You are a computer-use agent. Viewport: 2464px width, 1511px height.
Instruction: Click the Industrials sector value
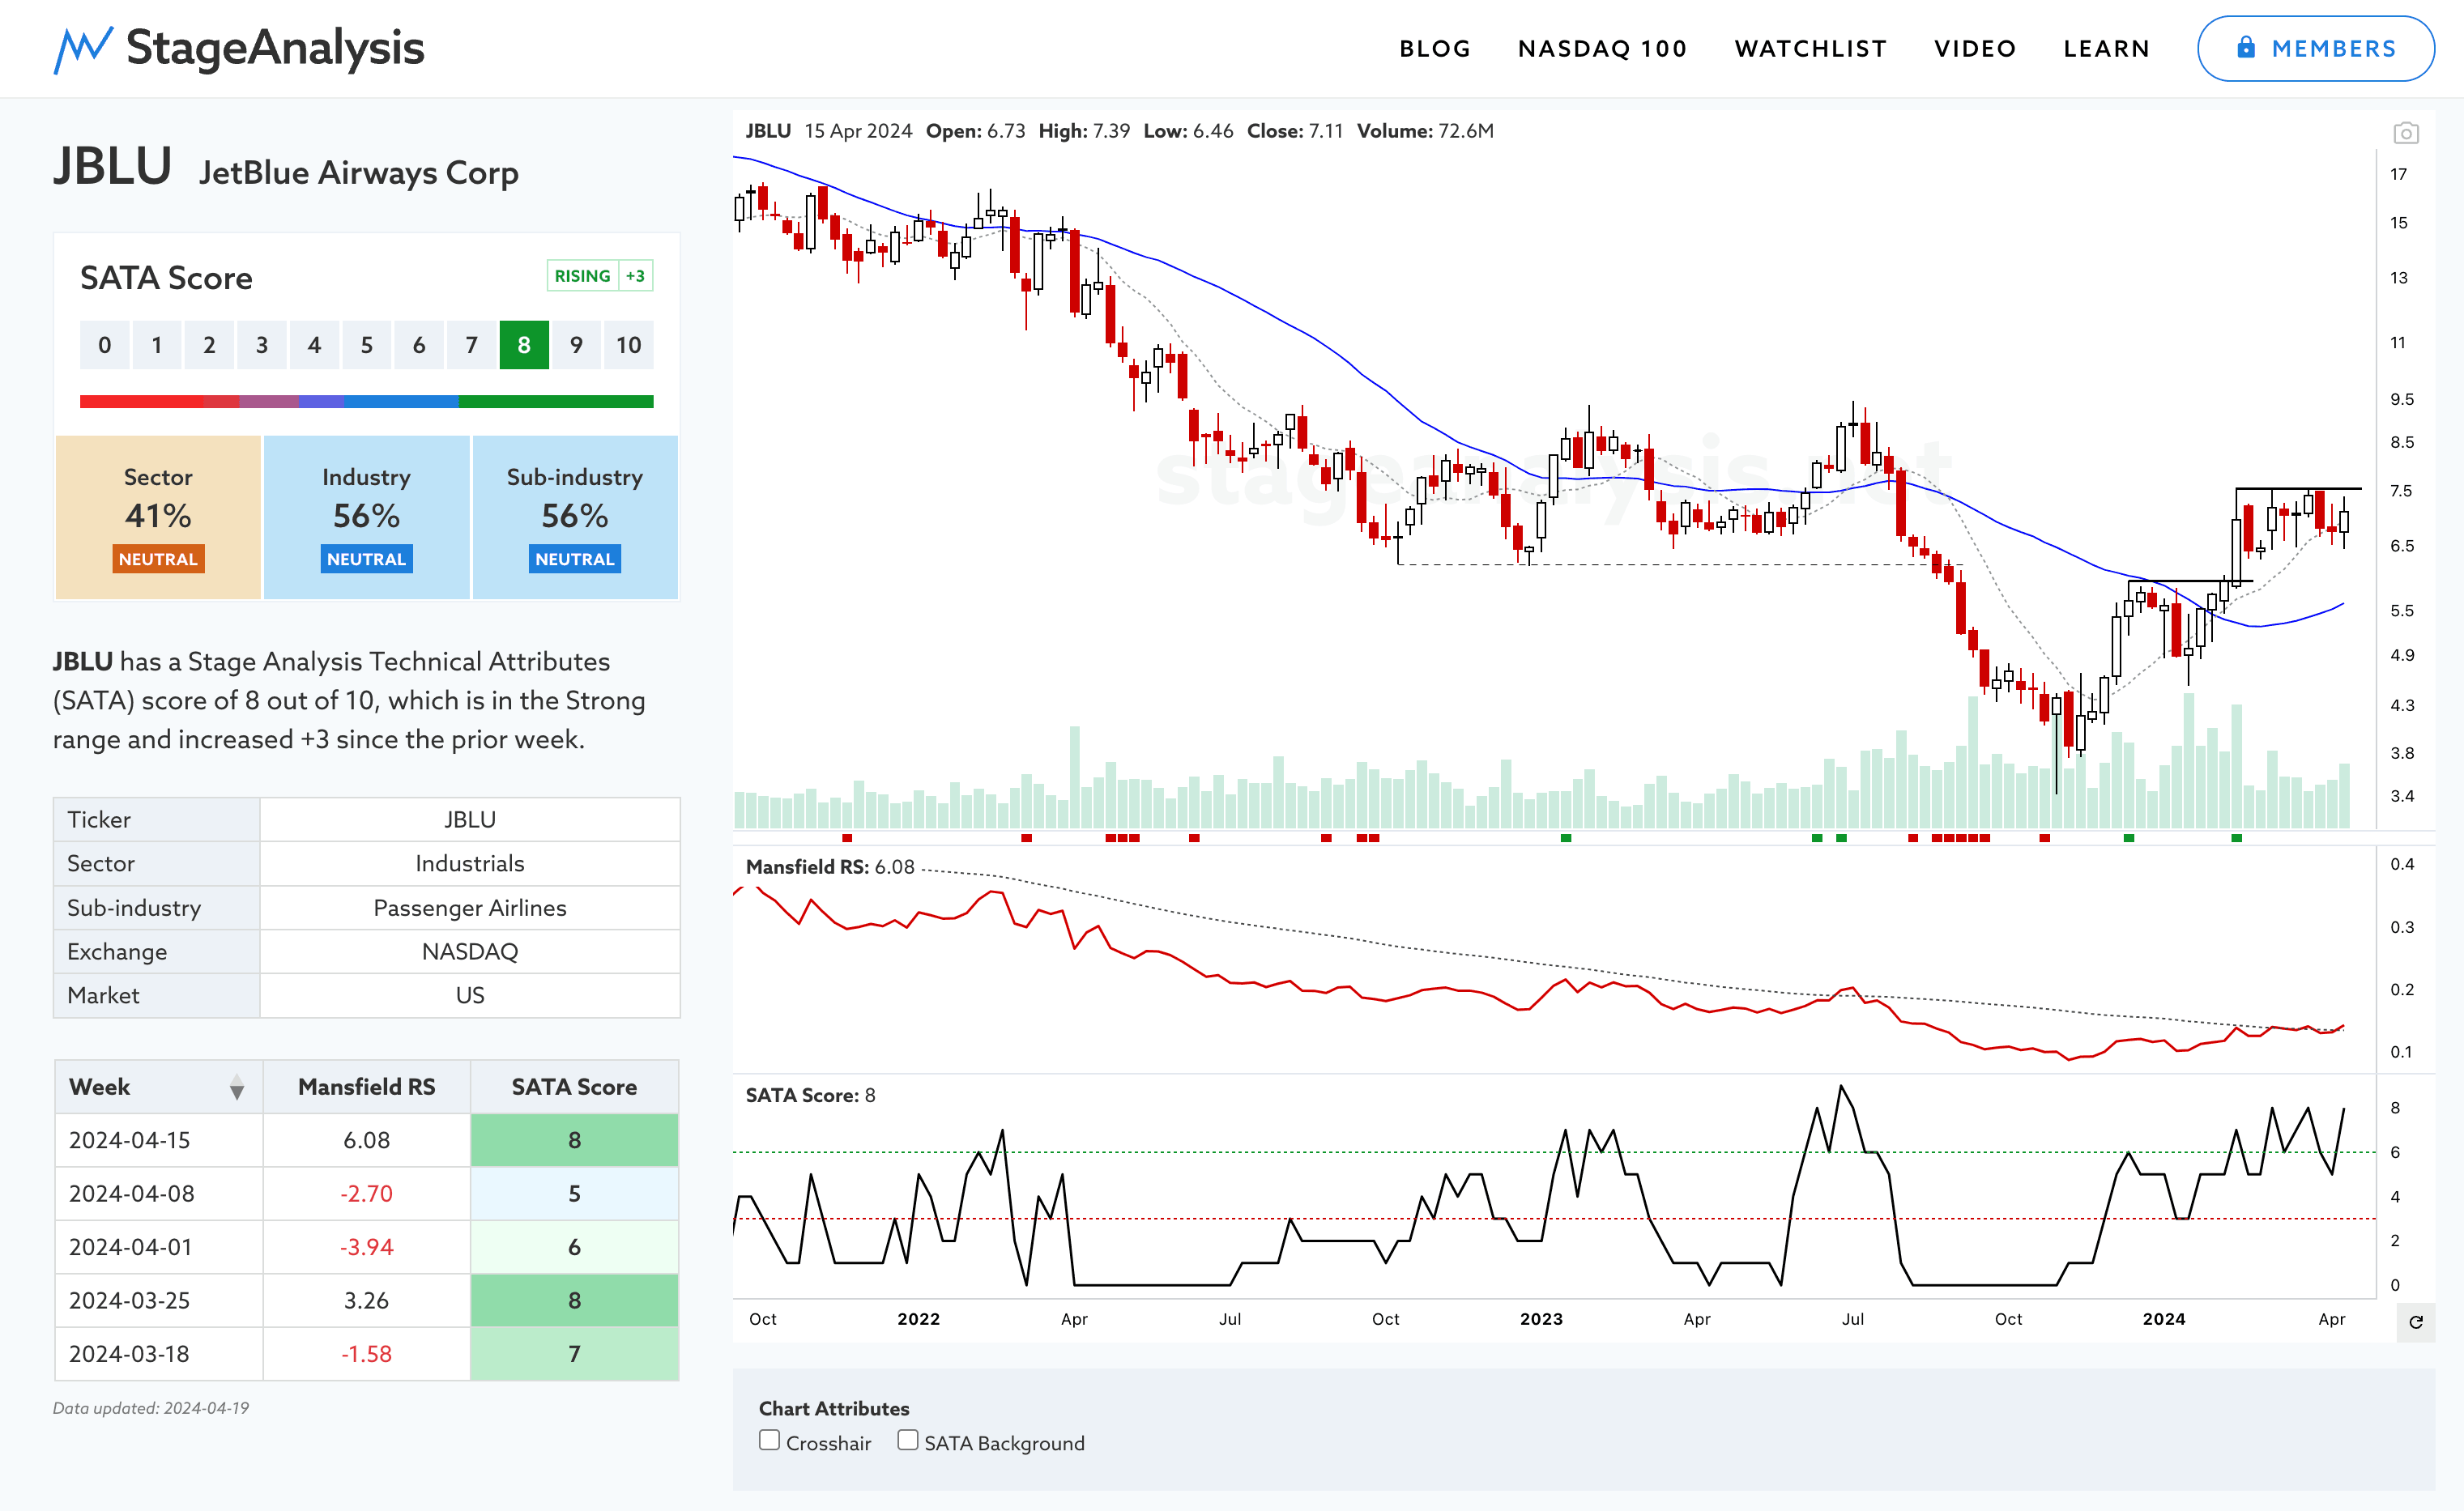[470, 863]
